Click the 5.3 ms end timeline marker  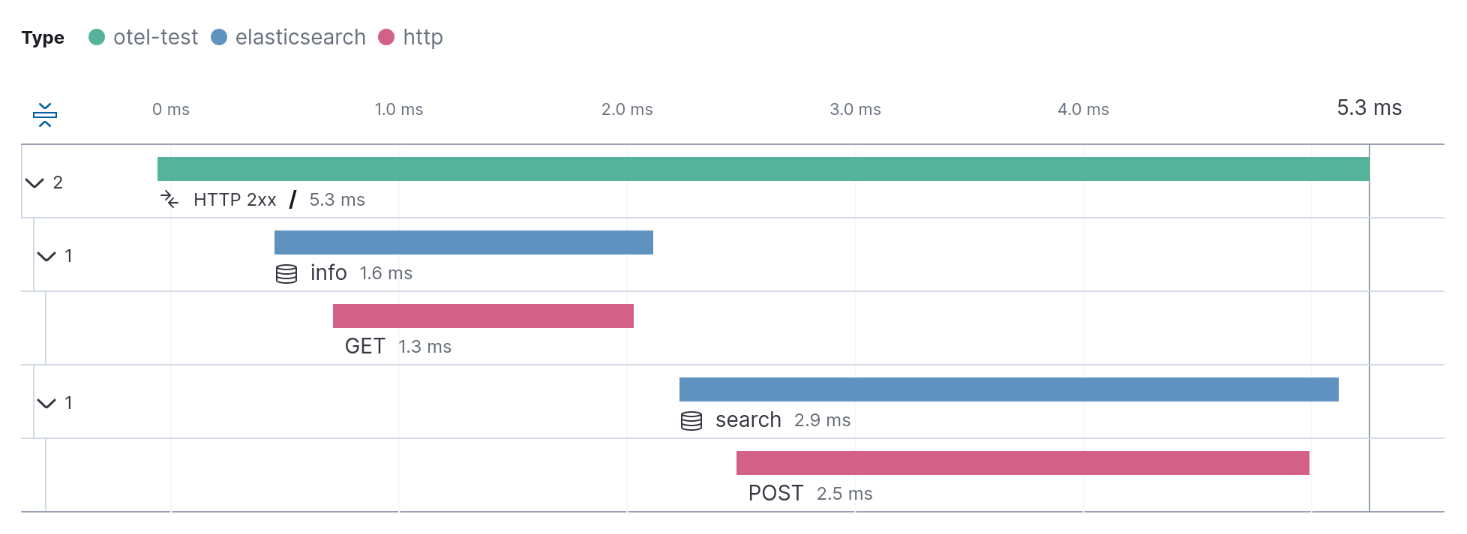1369,108
